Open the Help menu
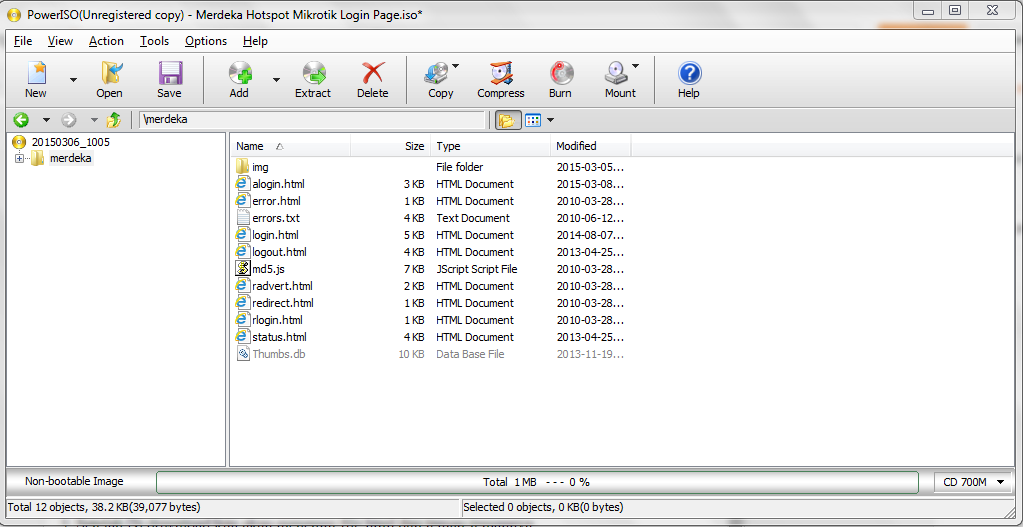 coord(255,41)
